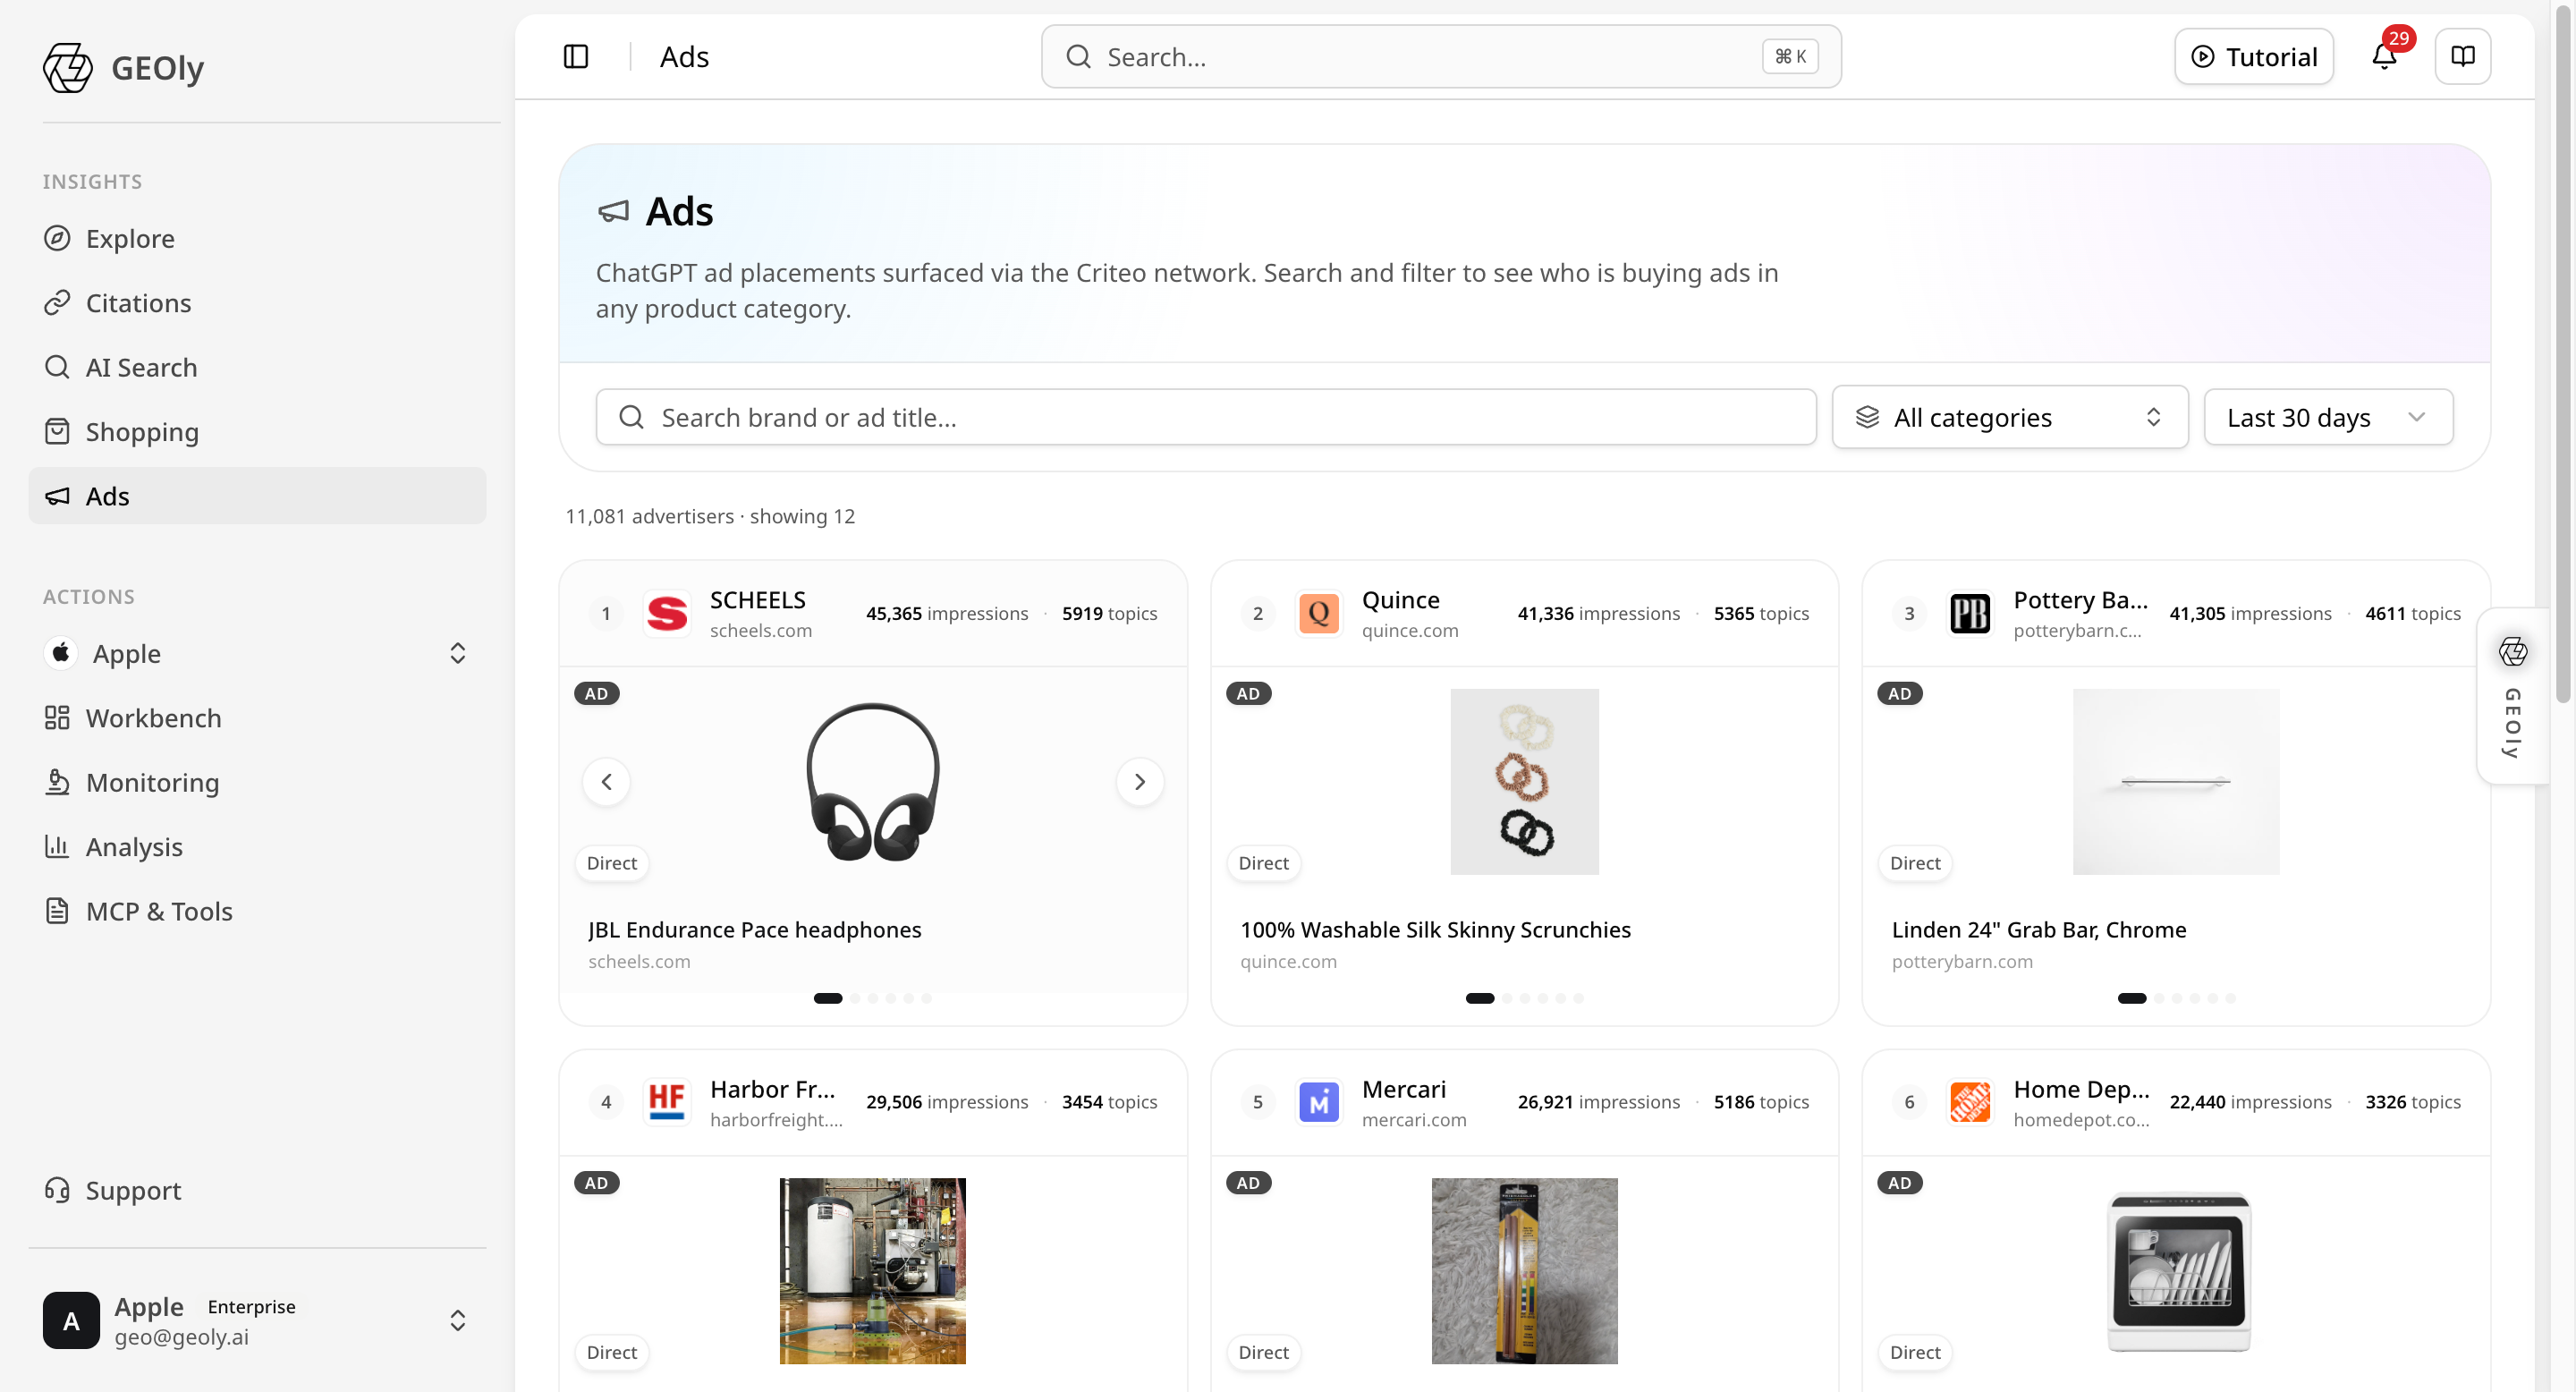Click the Quince brand logo
Image resolution: width=2576 pixels, height=1392 pixels.
pyautogui.click(x=1319, y=613)
